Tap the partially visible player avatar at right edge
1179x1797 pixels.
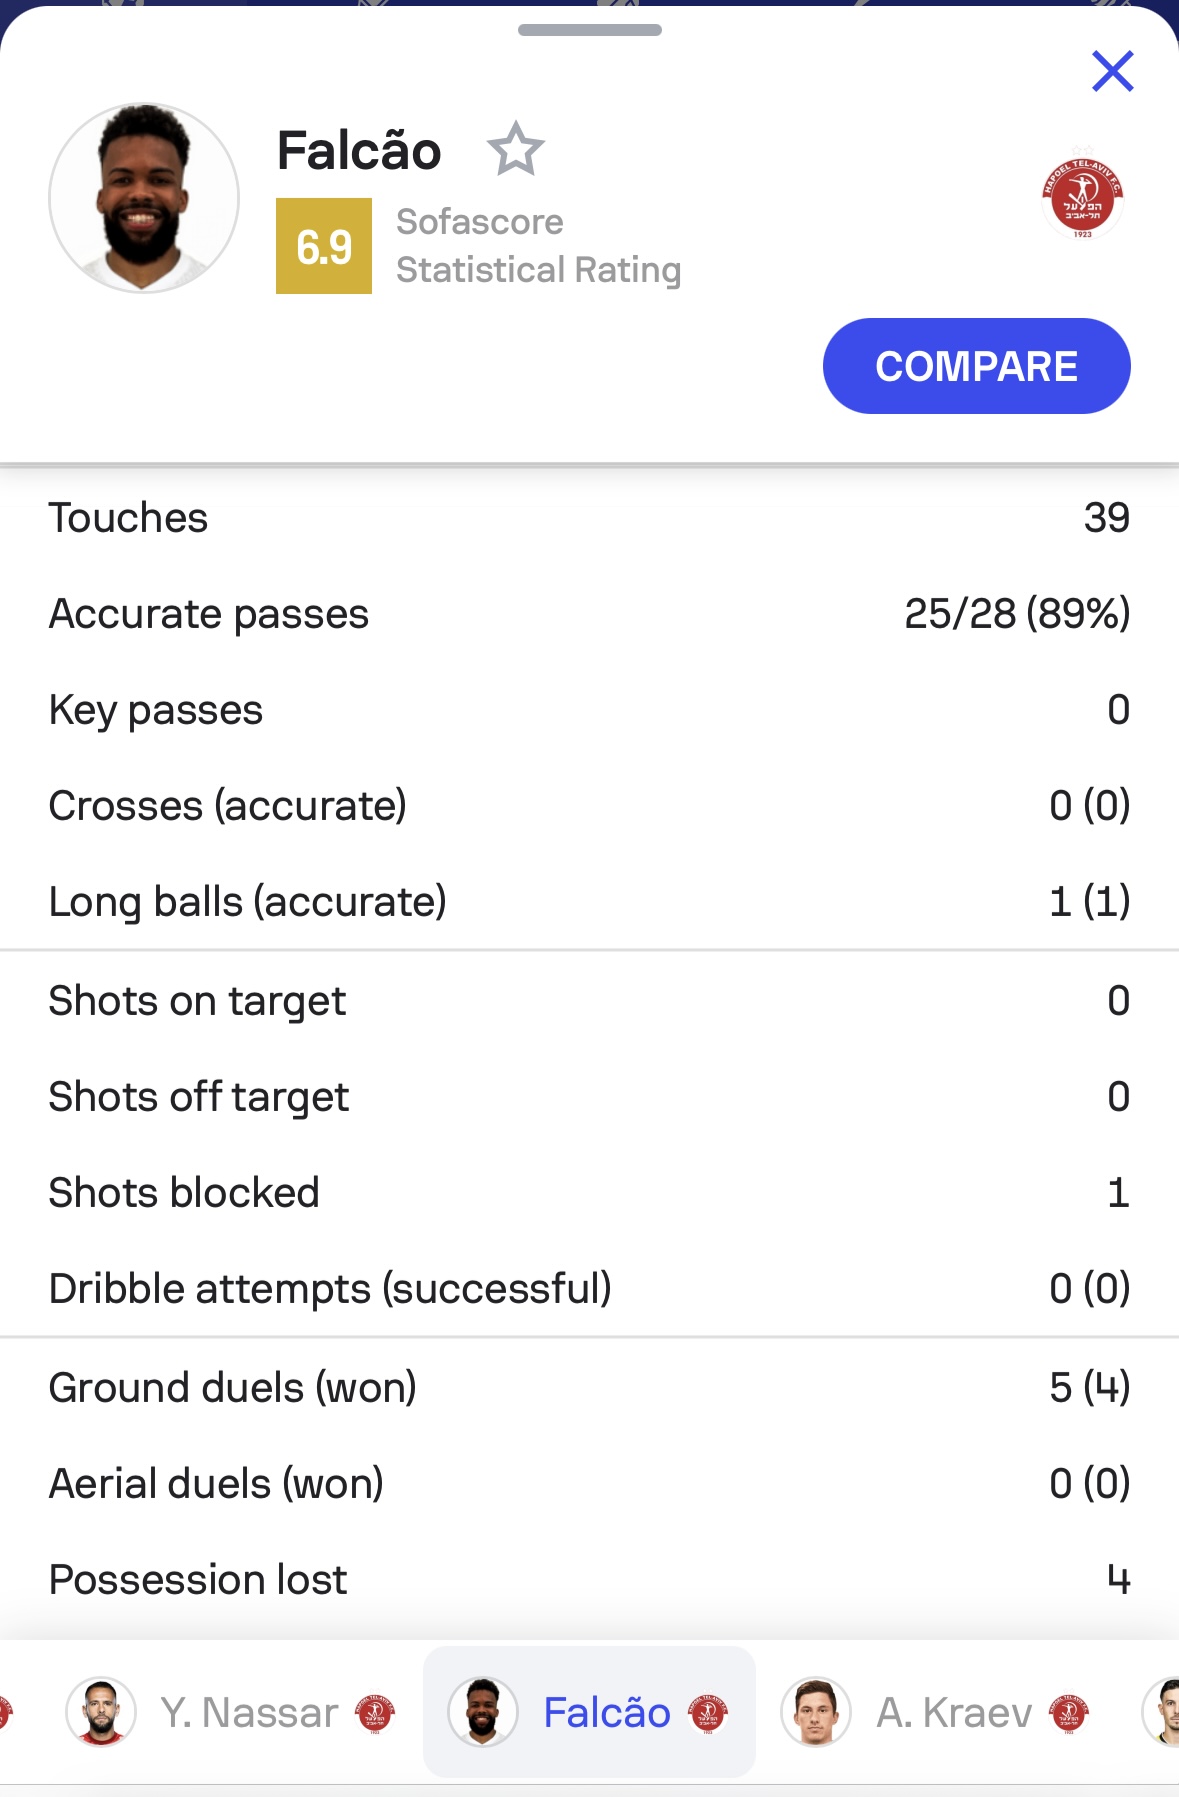pos(1161,1712)
